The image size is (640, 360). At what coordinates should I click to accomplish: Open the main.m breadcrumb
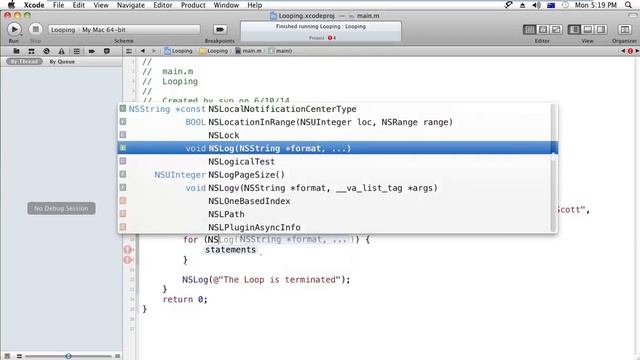(248, 51)
